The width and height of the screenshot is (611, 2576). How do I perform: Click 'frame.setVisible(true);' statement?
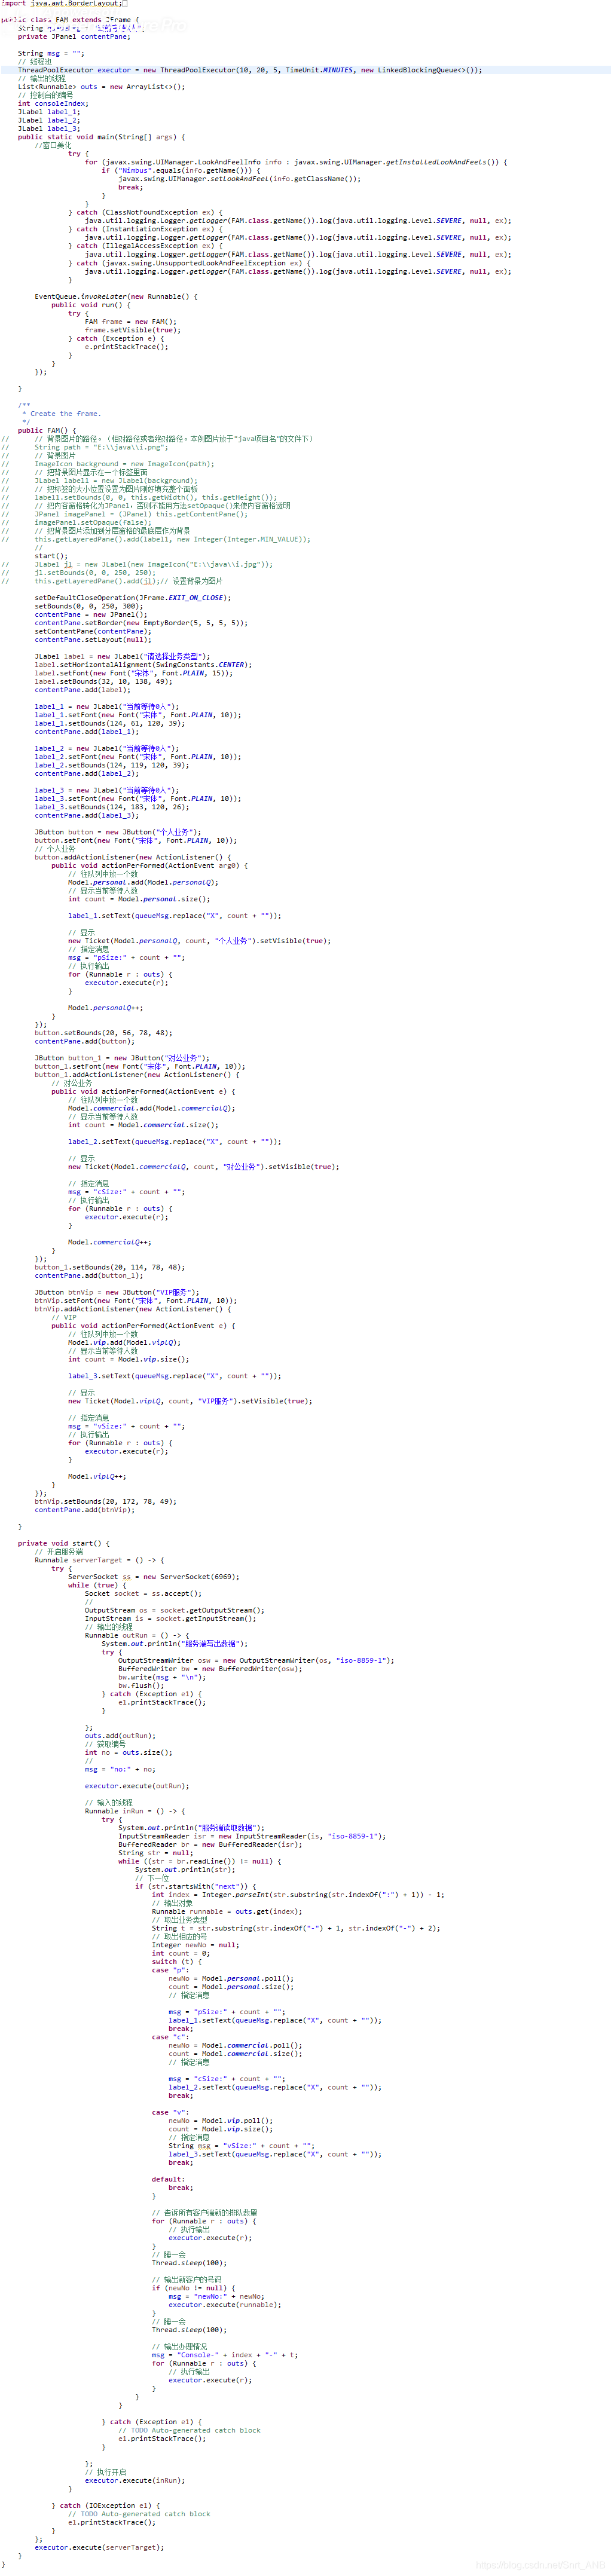pyautogui.click(x=133, y=330)
